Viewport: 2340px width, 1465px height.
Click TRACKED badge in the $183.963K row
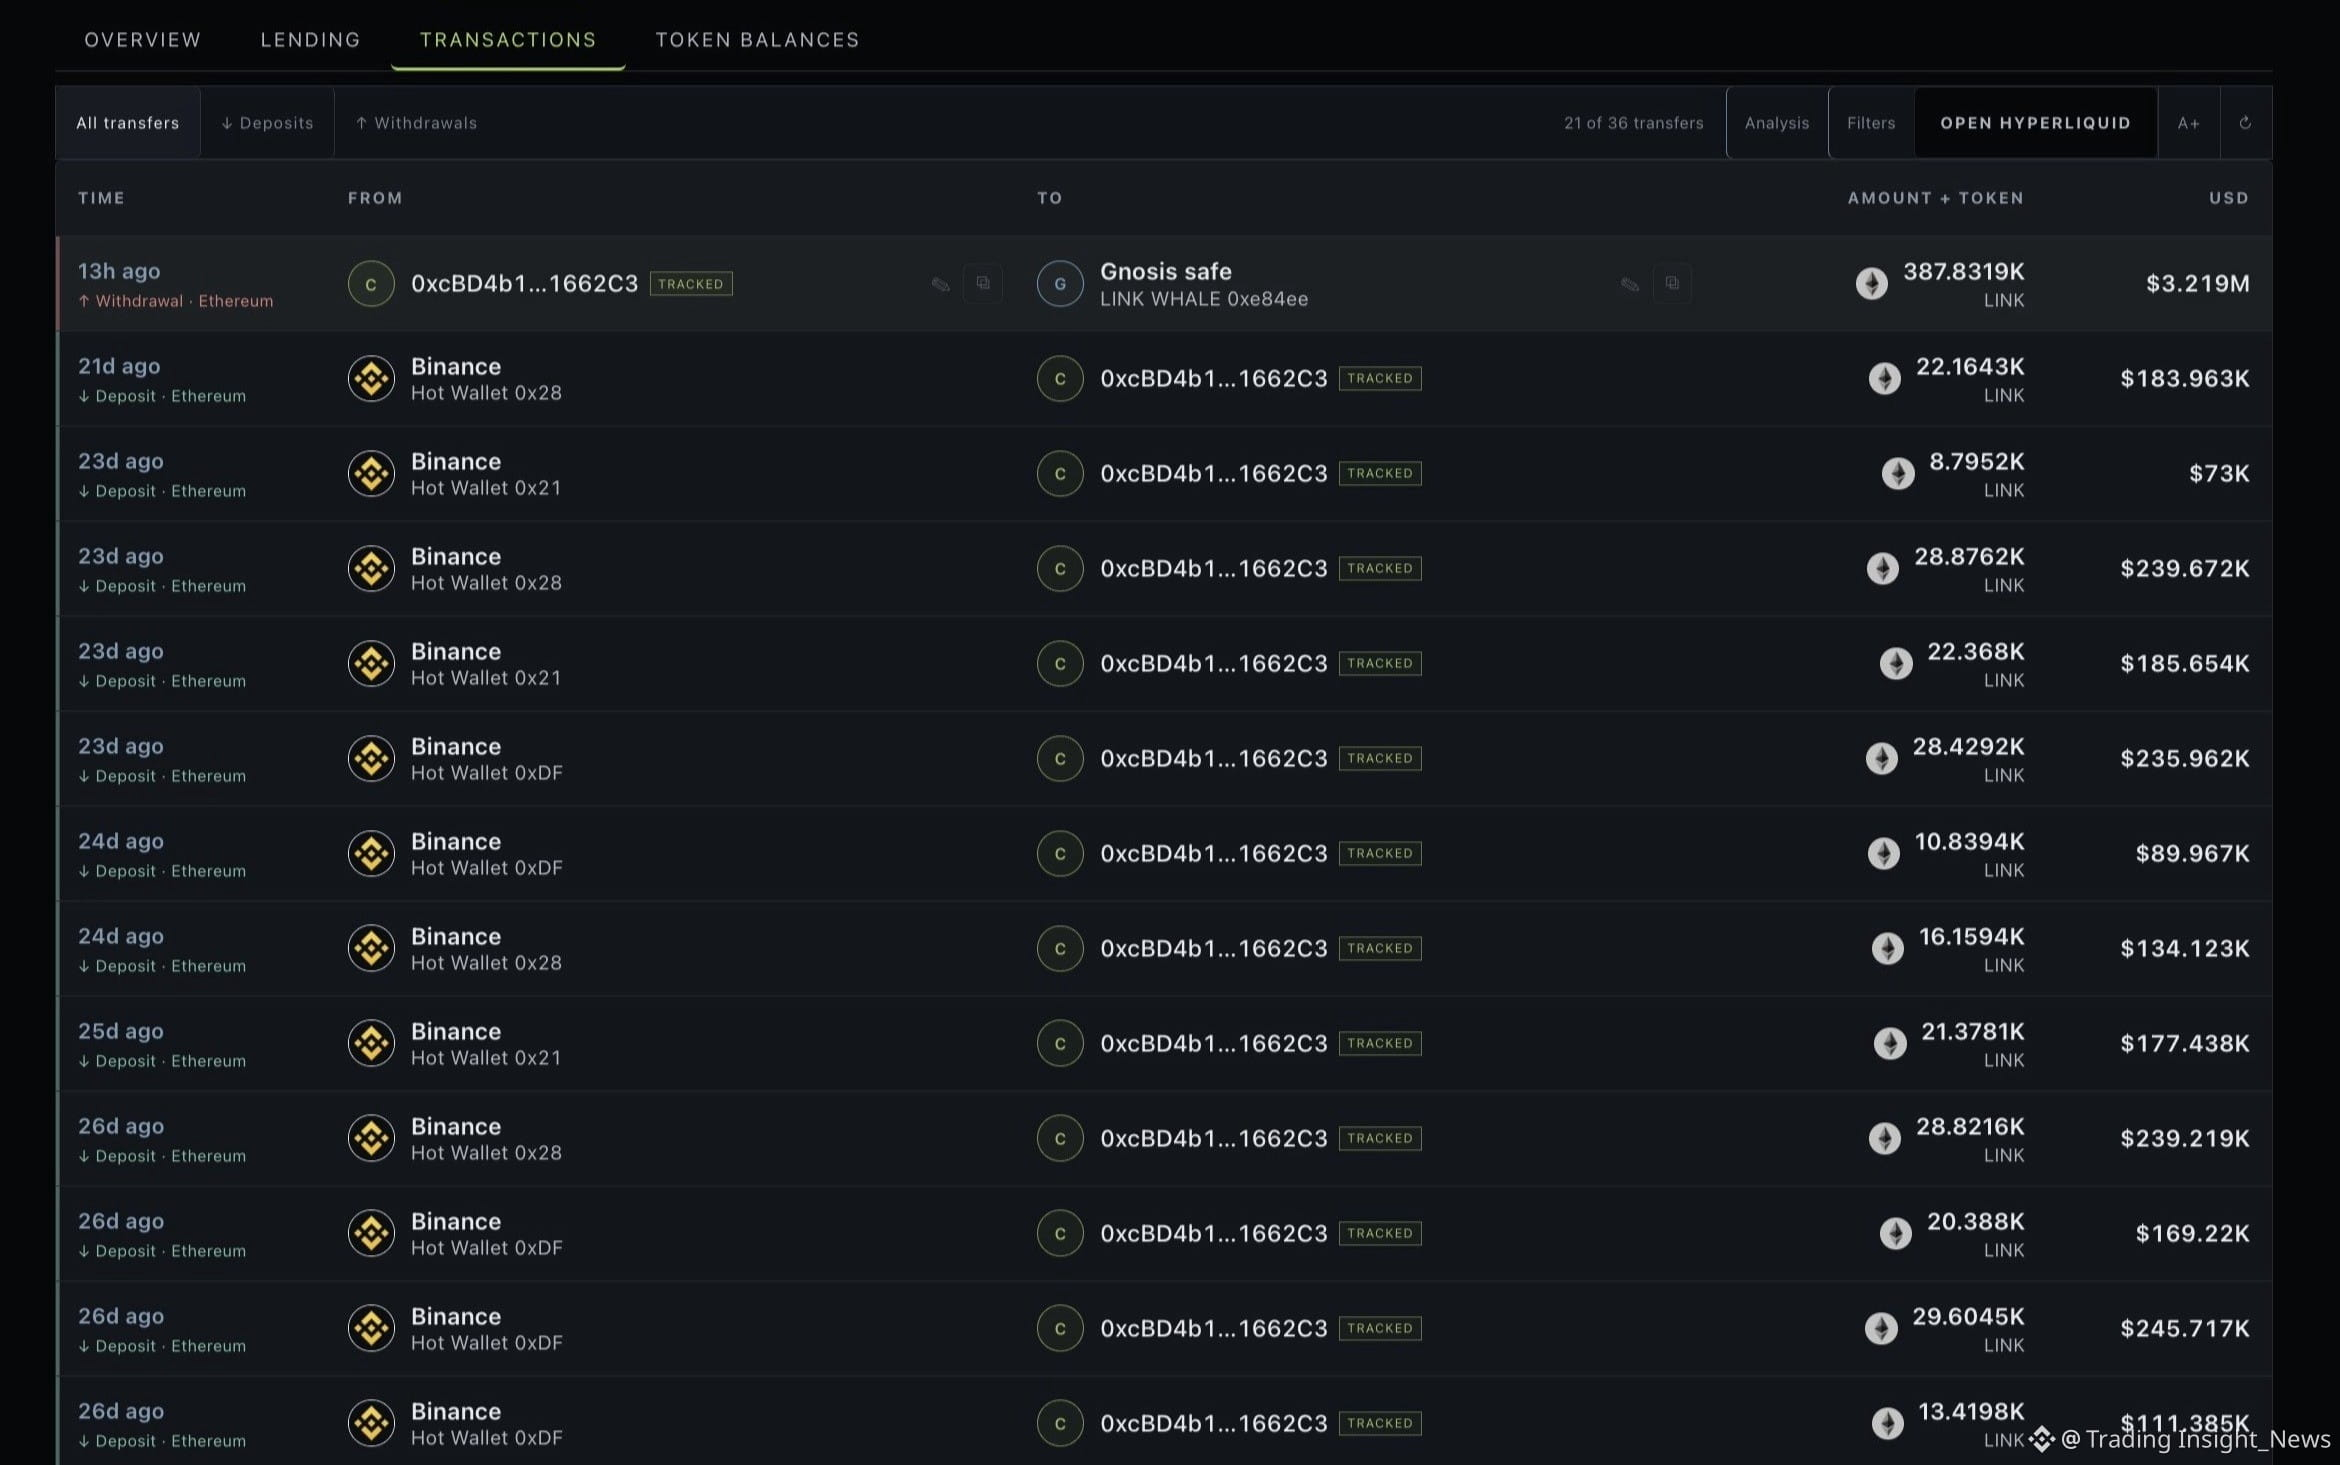pyautogui.click(x=1380, y=378)
